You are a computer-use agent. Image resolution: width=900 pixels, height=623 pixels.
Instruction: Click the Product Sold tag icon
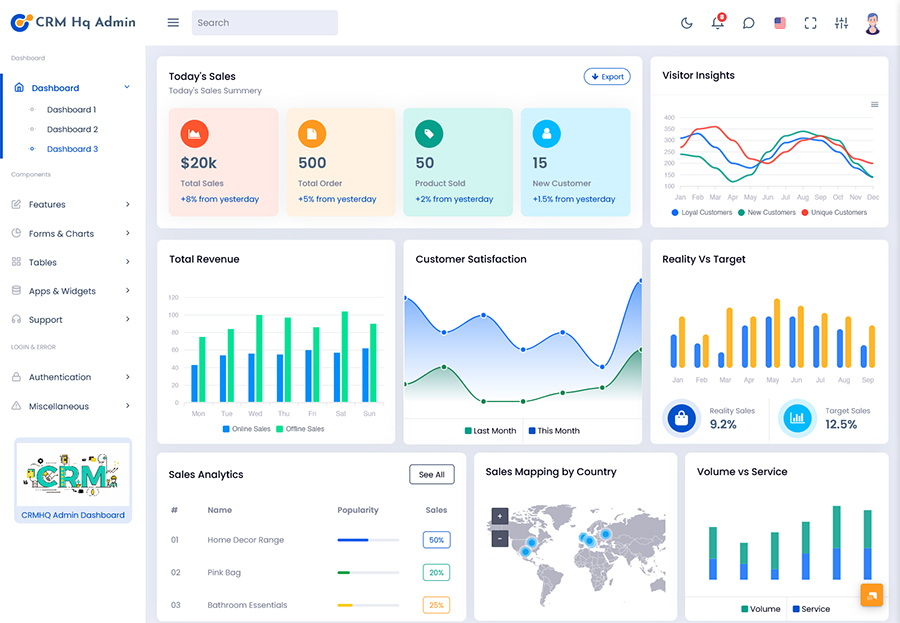(x=429, y=134)
